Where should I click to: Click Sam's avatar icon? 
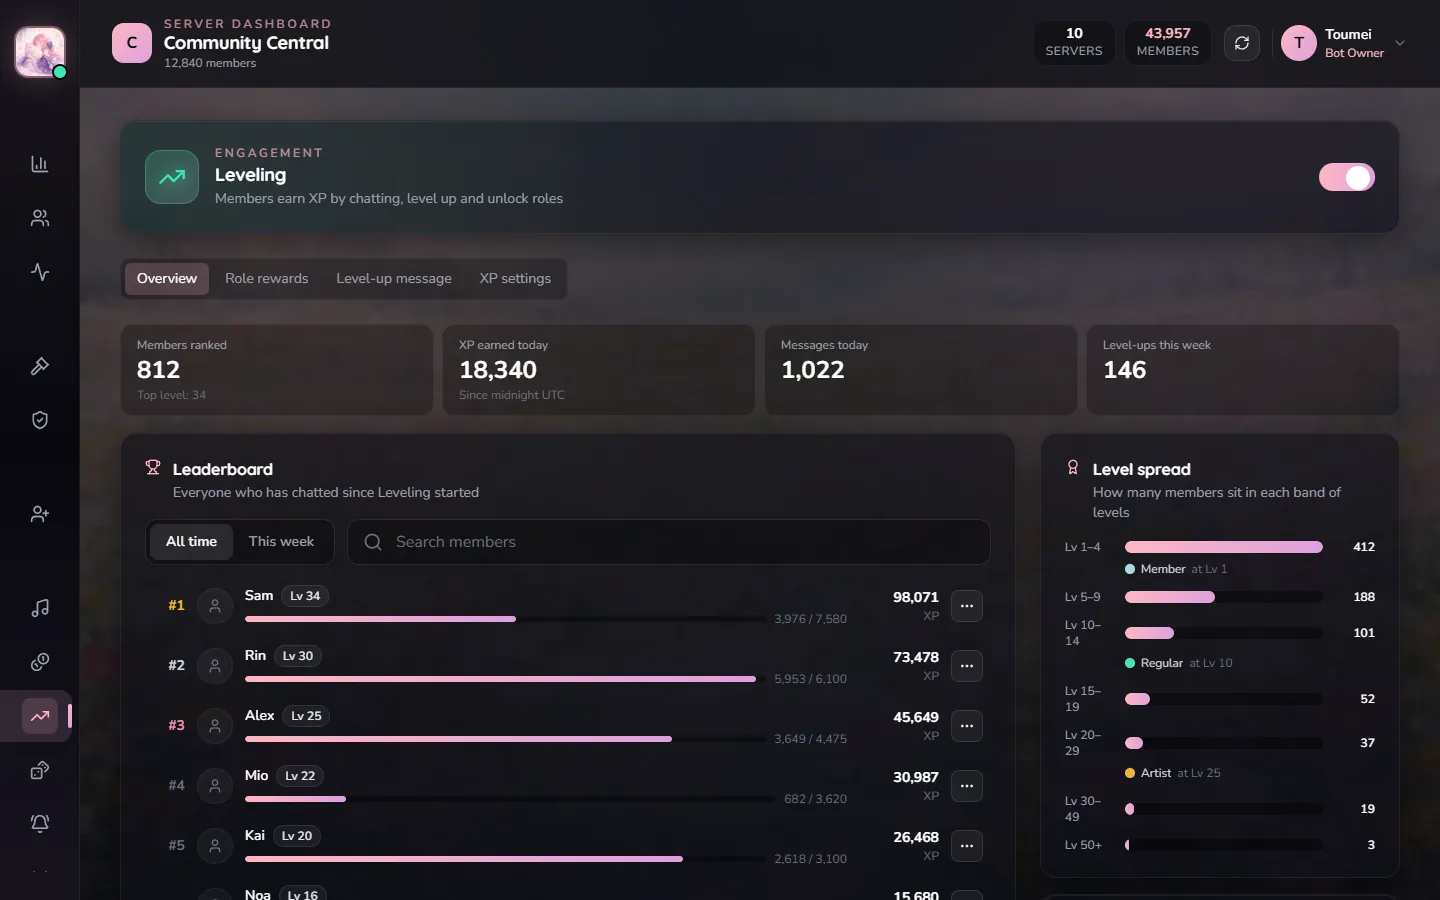[215, 606]
